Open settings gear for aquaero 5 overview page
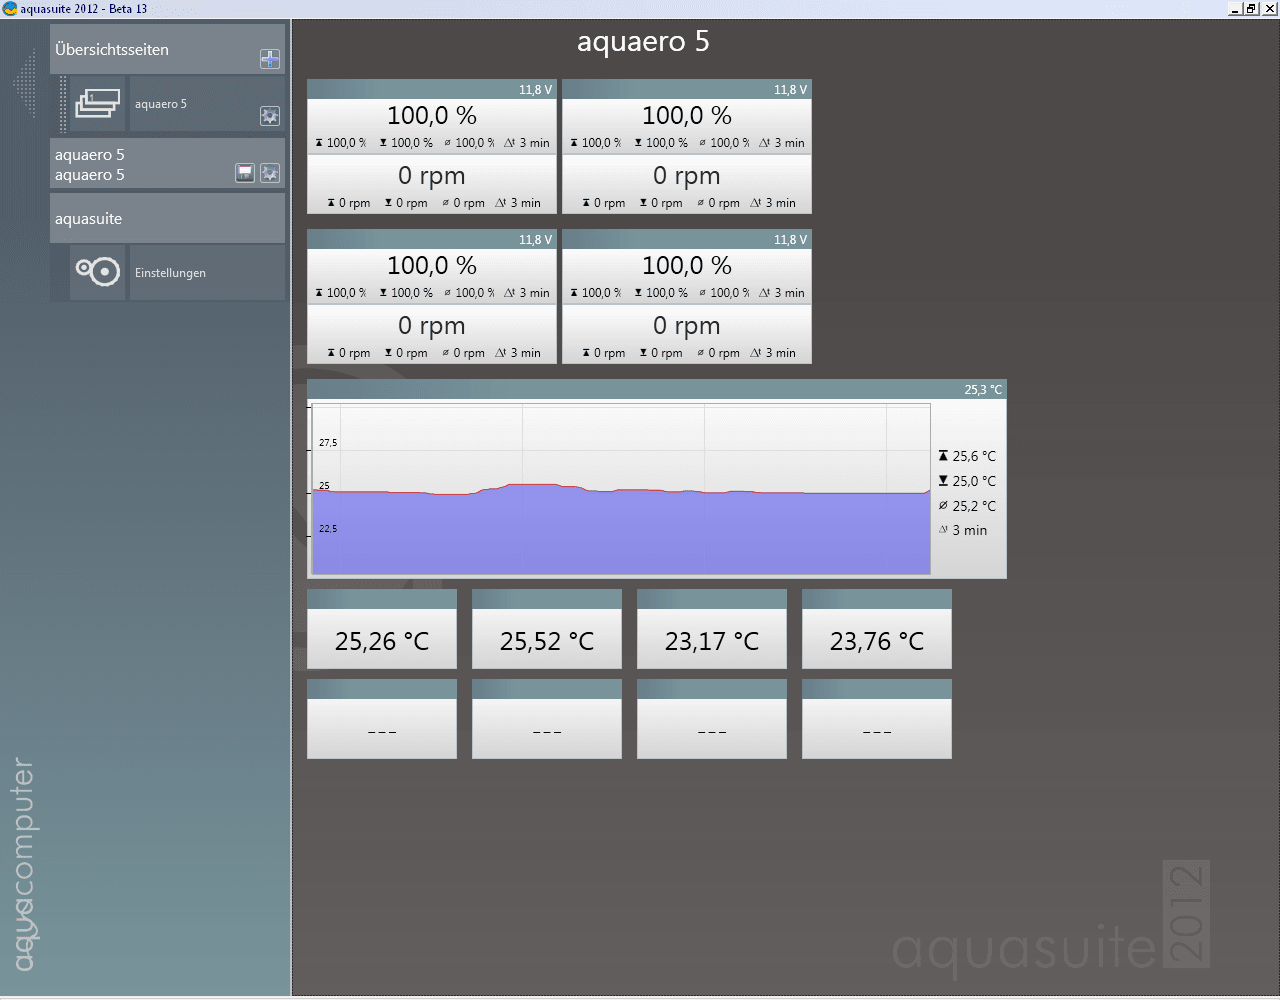The width and height of the screenshot is (1280, 1000). (270, 116)
